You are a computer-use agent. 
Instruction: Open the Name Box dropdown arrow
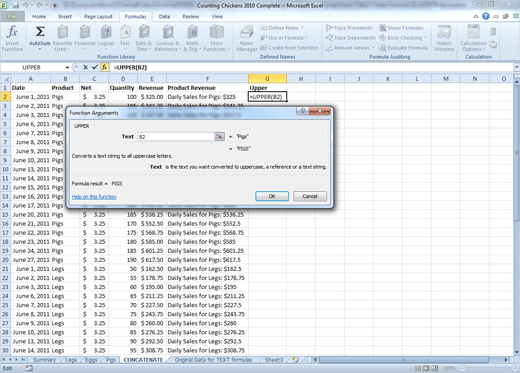pos(67,67)
